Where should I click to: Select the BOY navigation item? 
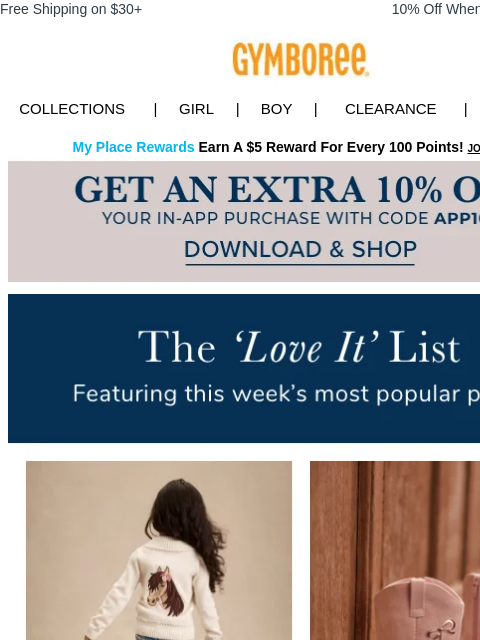276,109
